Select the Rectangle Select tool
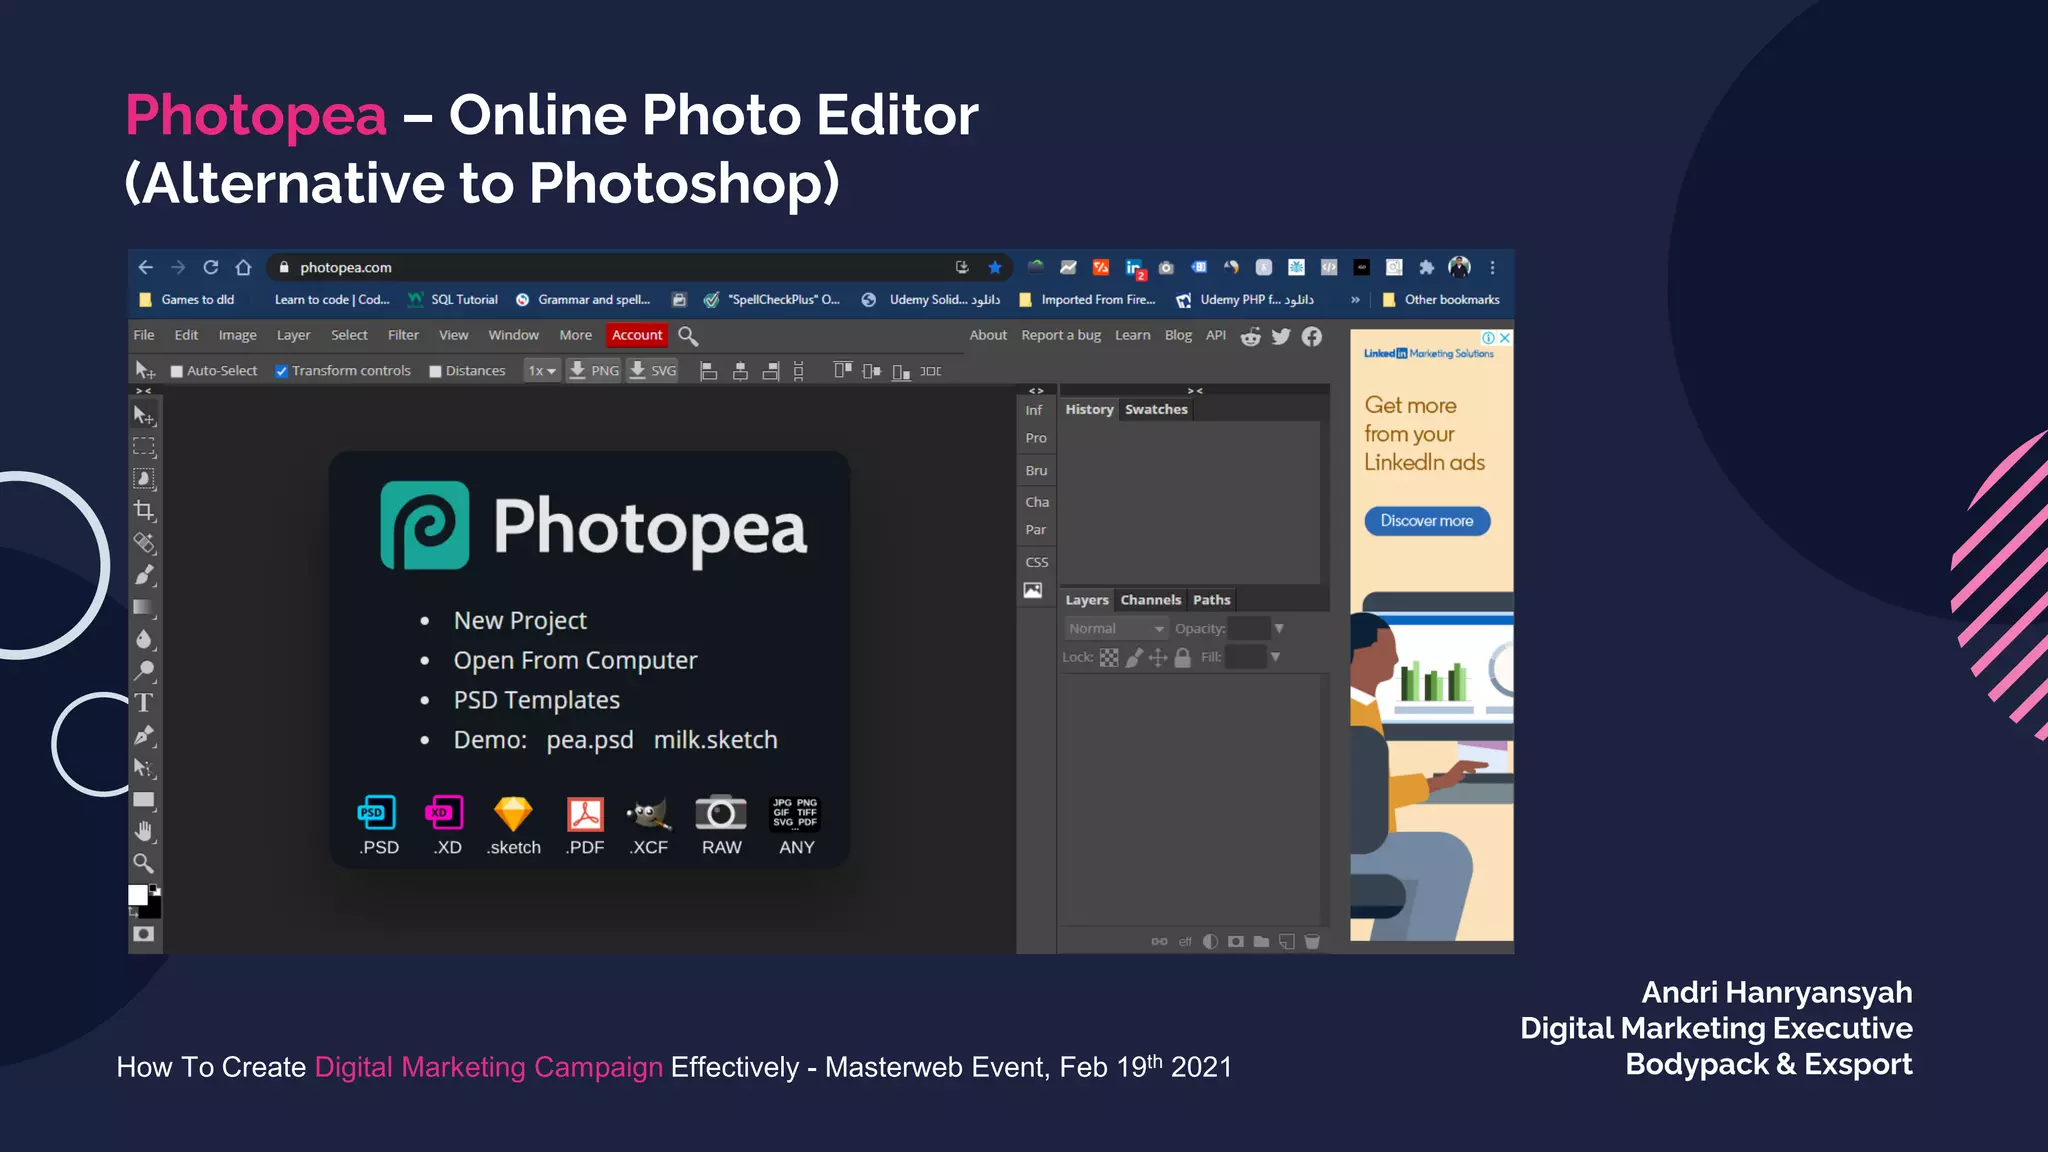The image size is (2048, 1152). click(144, 446)
